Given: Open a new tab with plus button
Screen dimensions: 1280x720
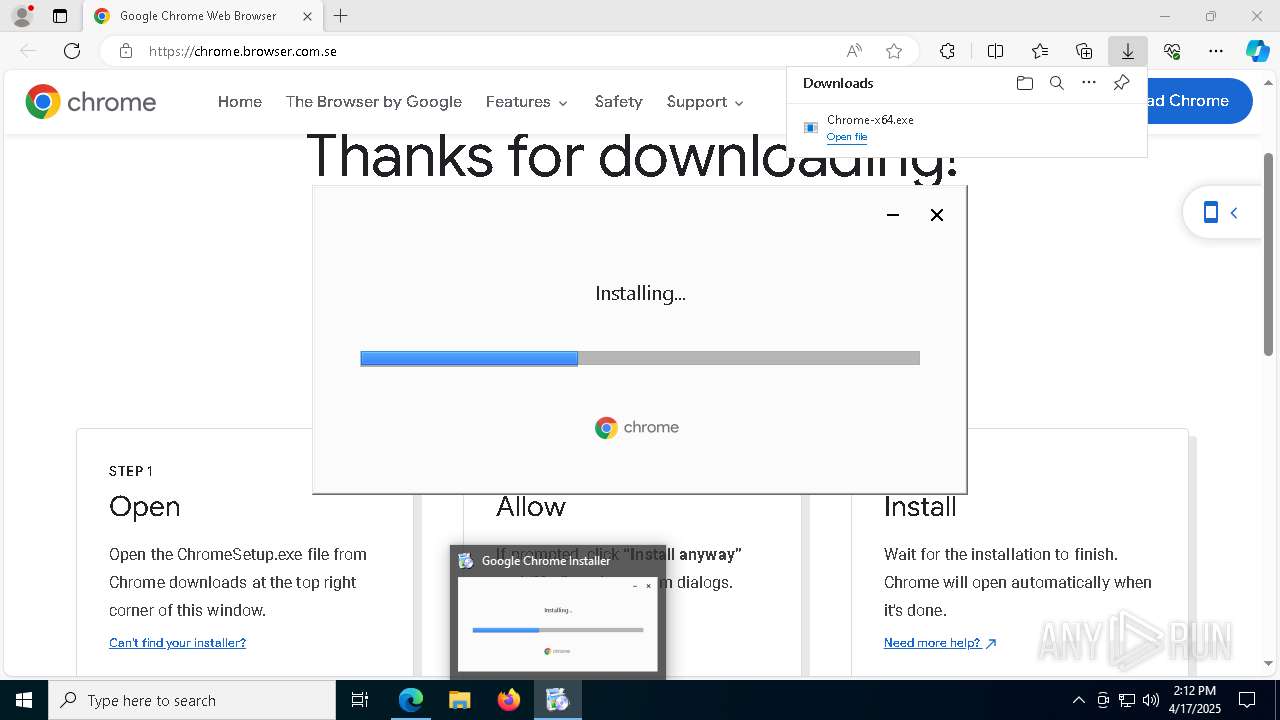Looking at the screenshot, I should point(341,16).
